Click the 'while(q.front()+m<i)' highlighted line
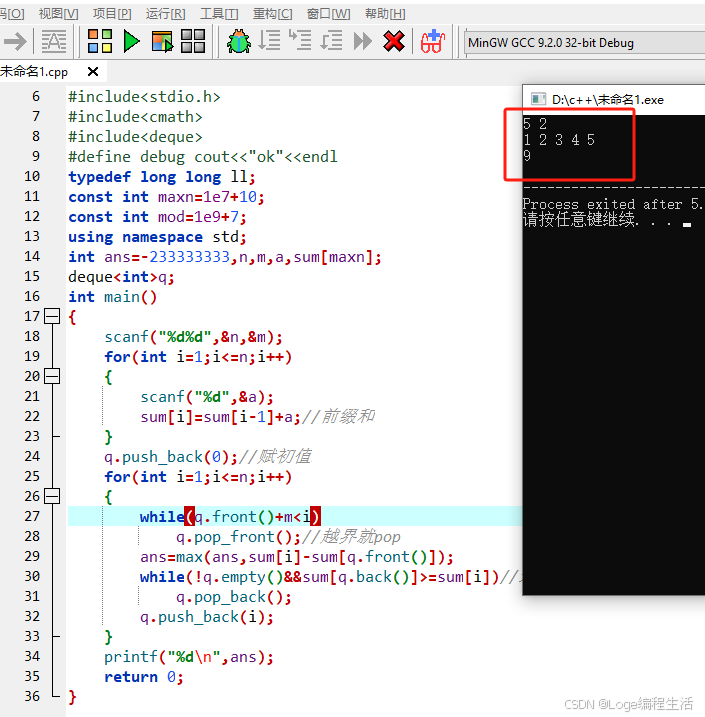This screenshot has width=705, height=717. (x=230, y=517)
